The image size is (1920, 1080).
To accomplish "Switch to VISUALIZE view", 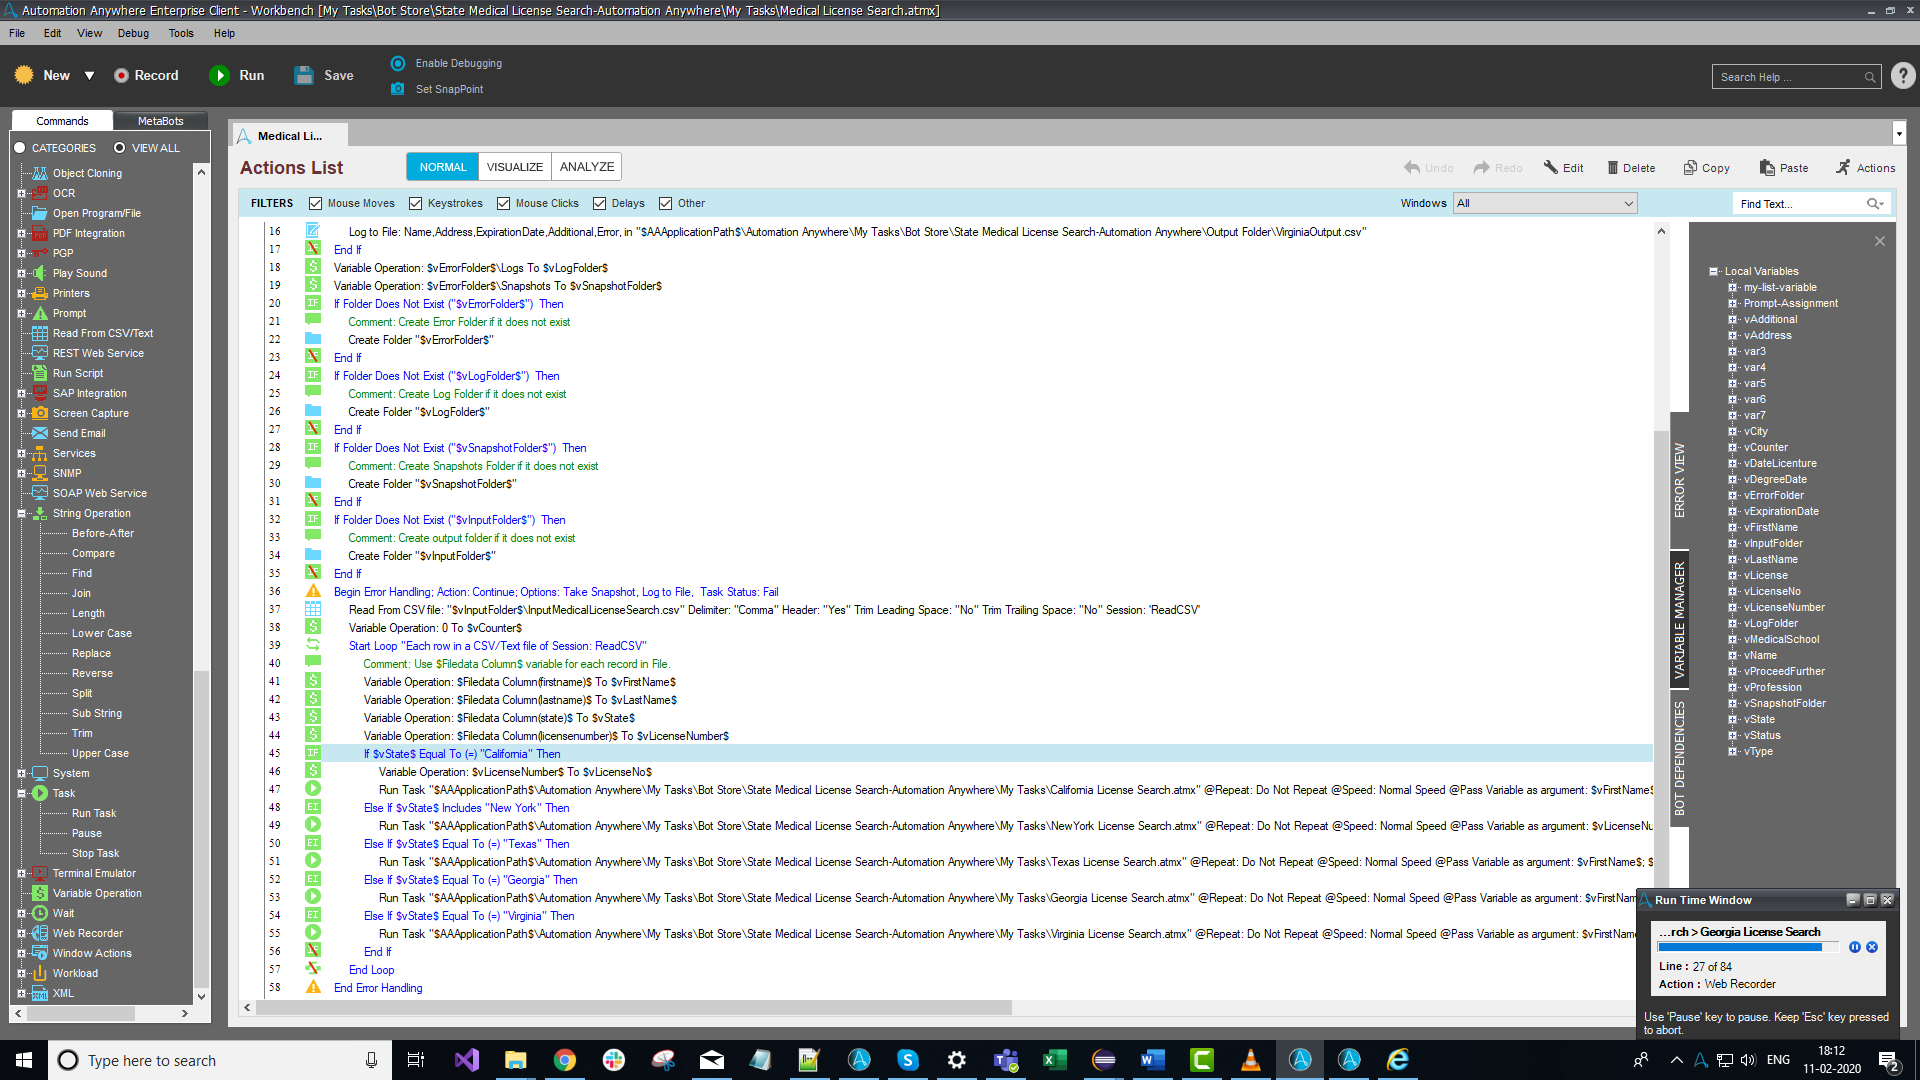I will tap(515, 167).
